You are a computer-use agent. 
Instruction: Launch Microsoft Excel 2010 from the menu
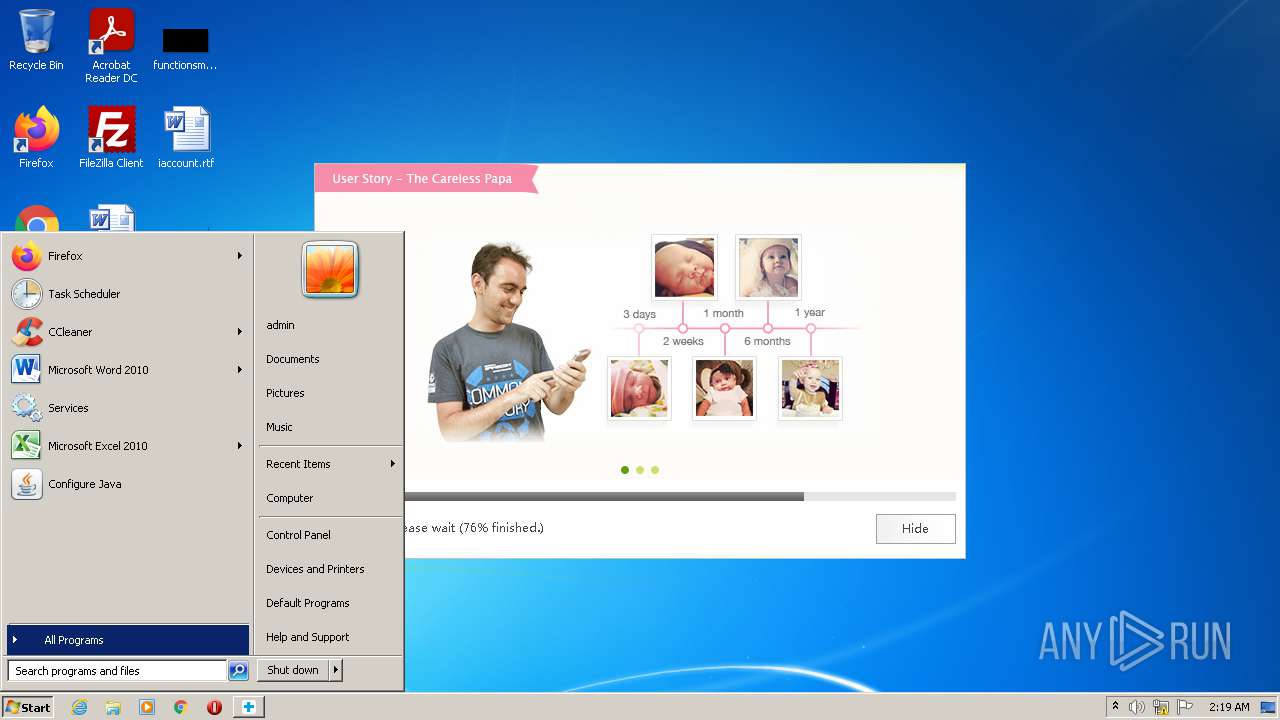pyautogui.click(x=126, y=446)
